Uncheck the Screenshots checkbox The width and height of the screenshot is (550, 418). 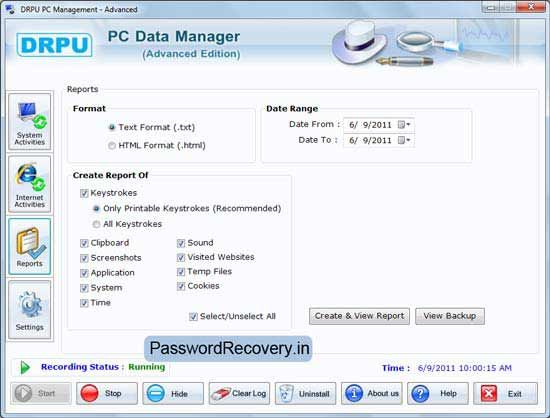pyautogui.click(x=84, y=258)
